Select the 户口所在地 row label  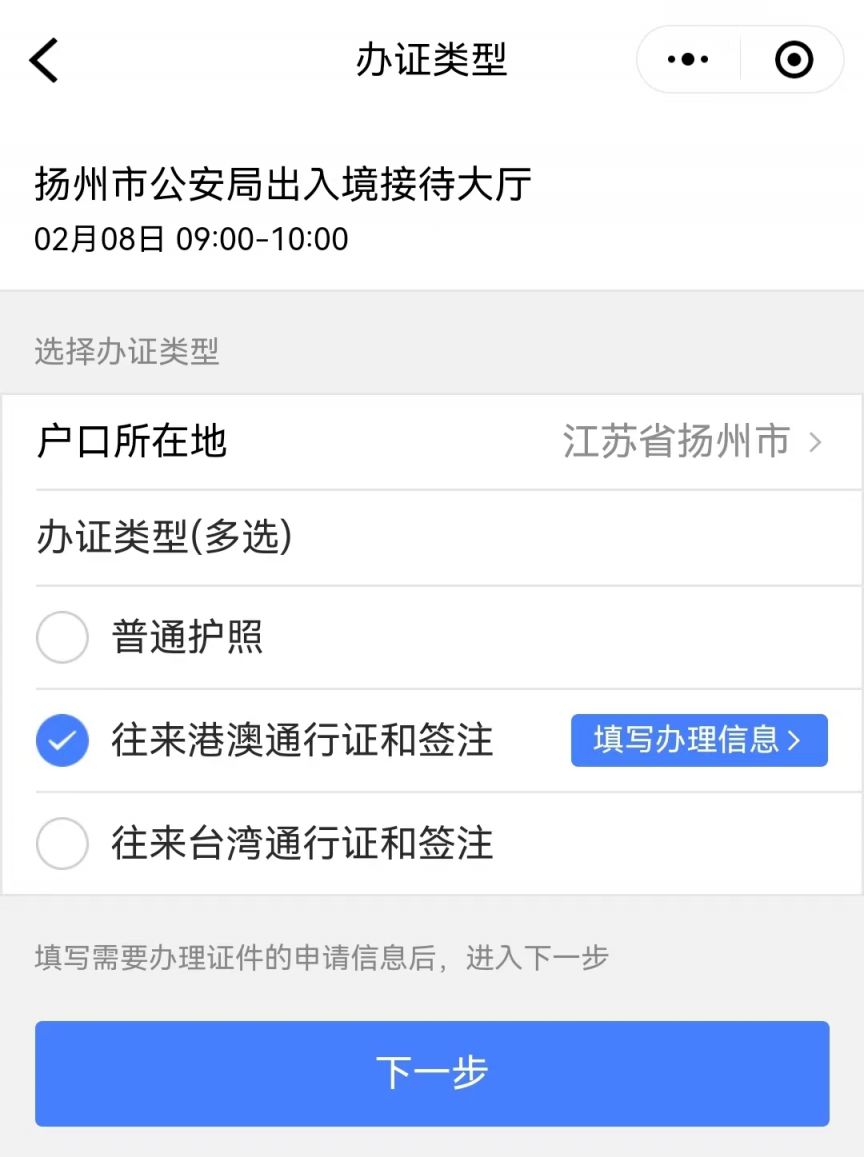132,442
